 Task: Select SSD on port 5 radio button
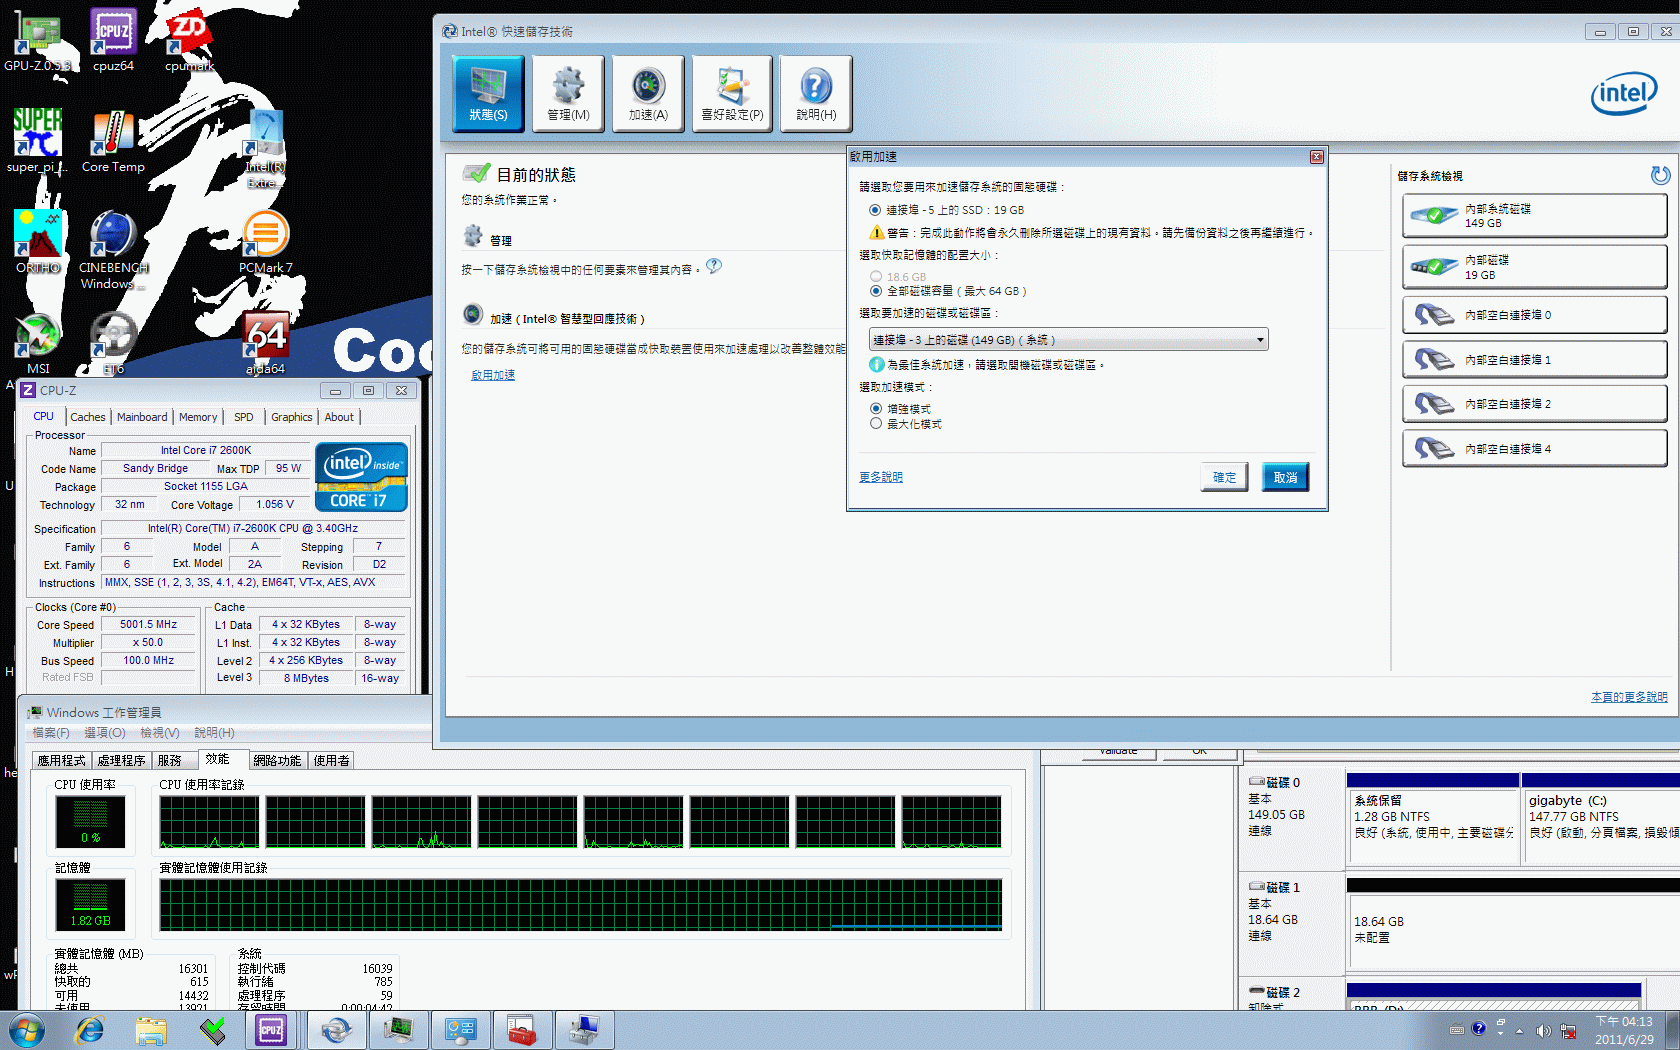click(875, 210)
